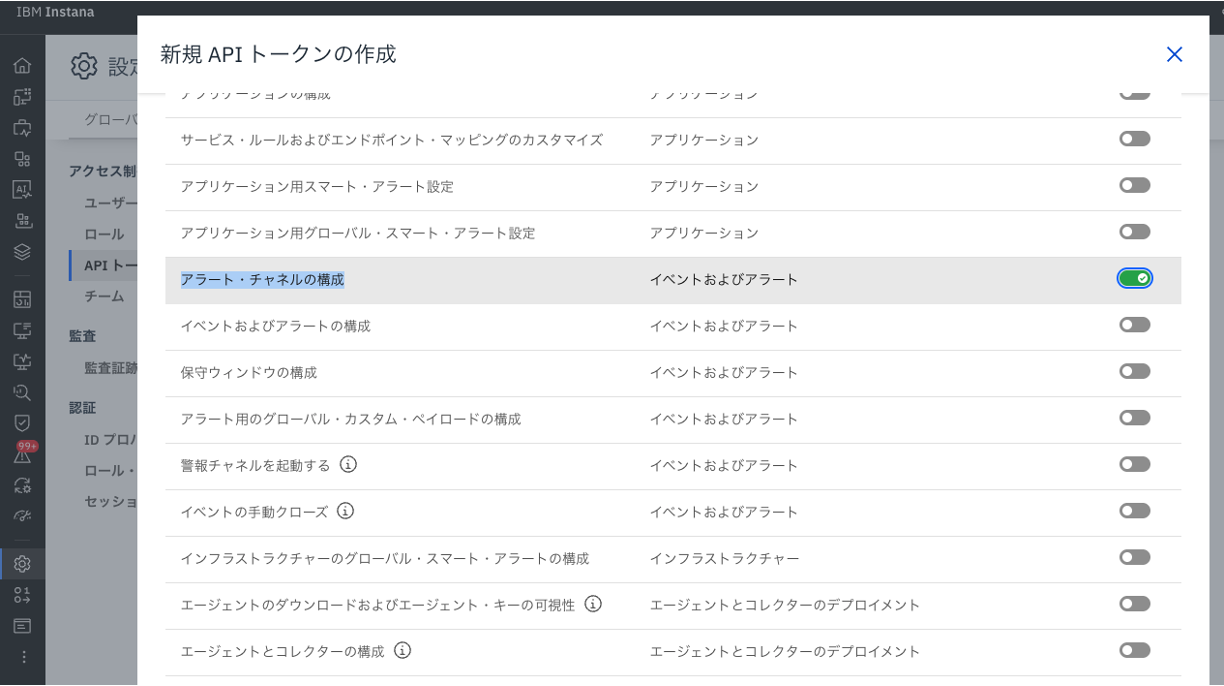The height and width of the screenshot is (686, 1224).
Task: Open the info icon beside 警報チャネルを起動する
Action: pyautogui.click(x=348, y=464)
